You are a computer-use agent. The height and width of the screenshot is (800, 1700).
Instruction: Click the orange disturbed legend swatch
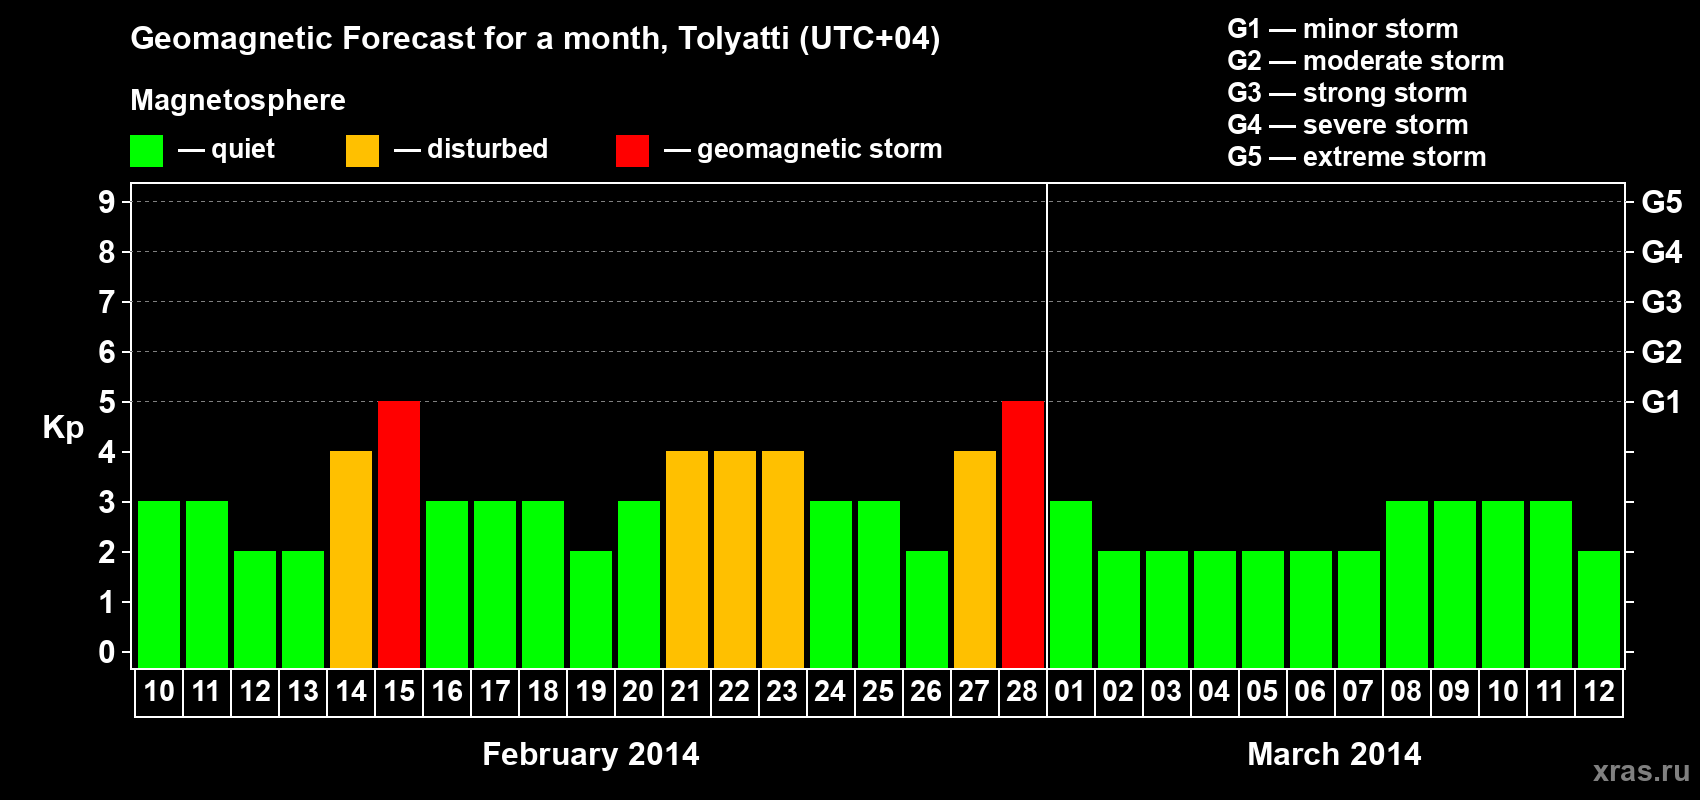coord(362,151)
